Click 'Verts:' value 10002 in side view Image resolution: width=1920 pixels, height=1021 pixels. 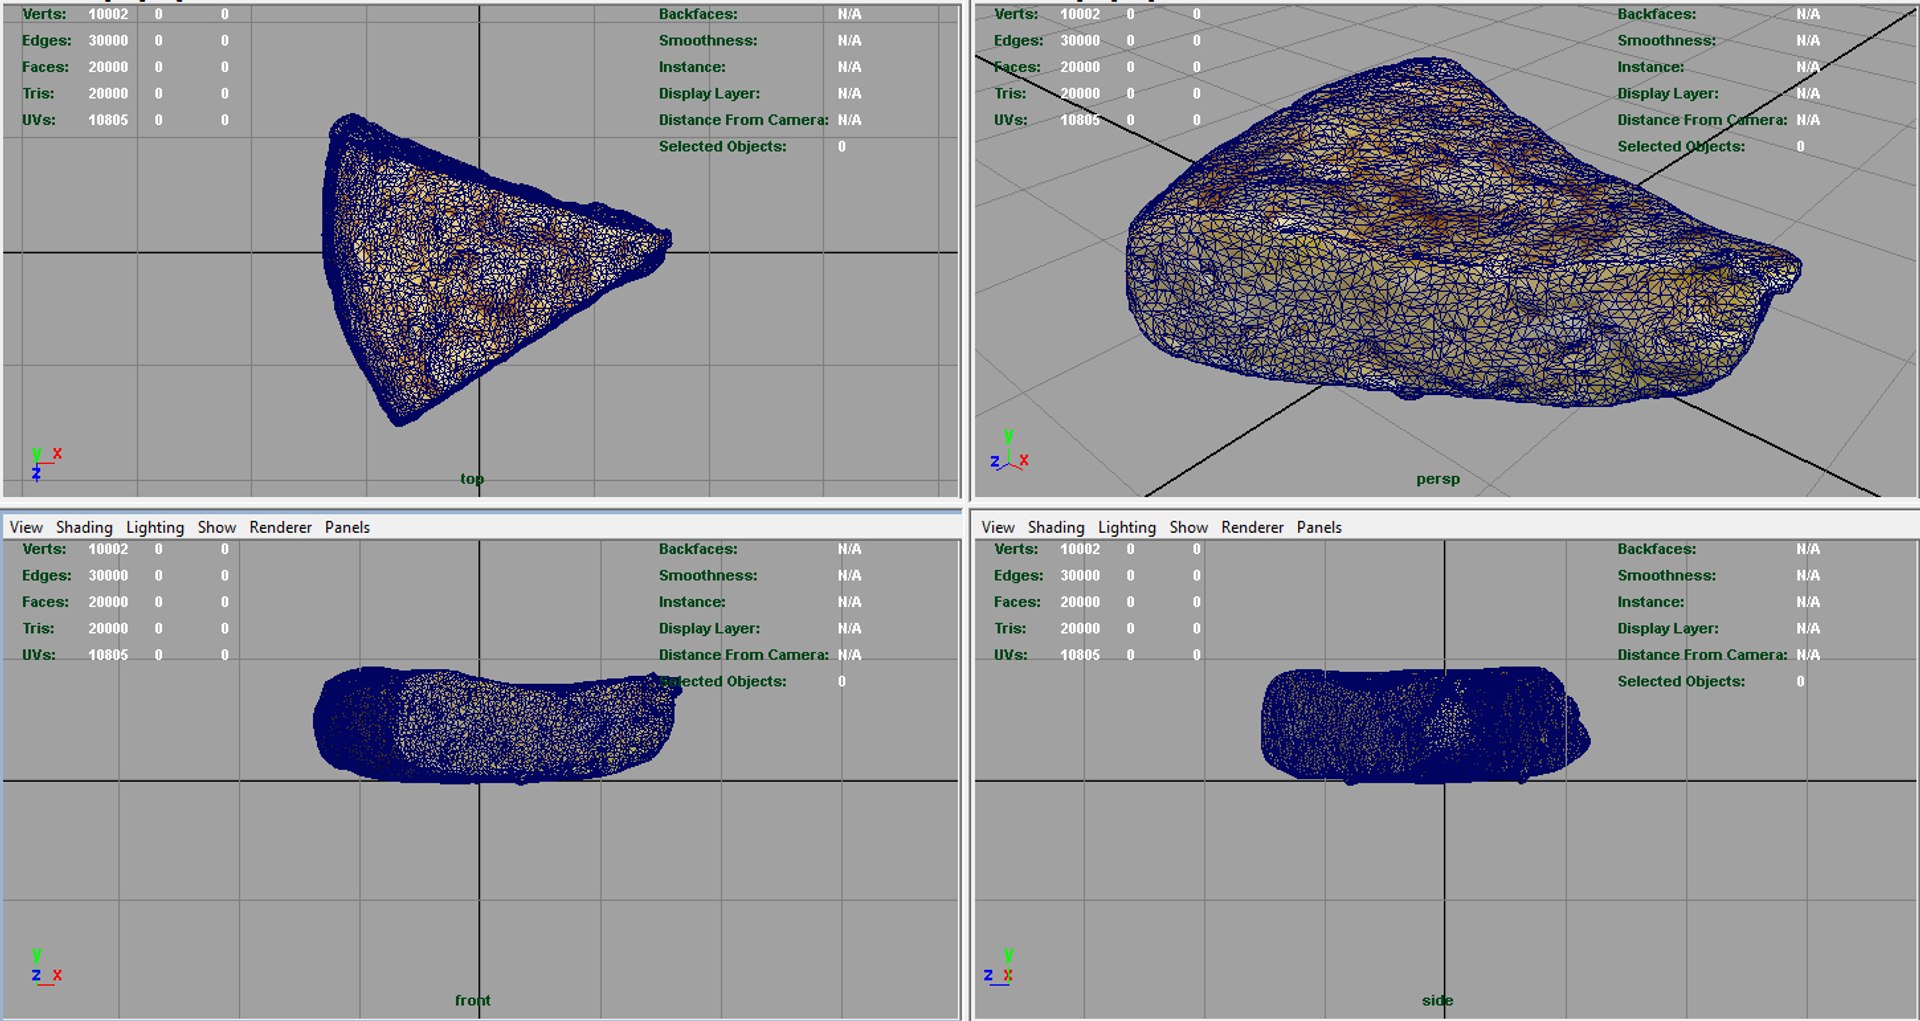[1080, 549]
